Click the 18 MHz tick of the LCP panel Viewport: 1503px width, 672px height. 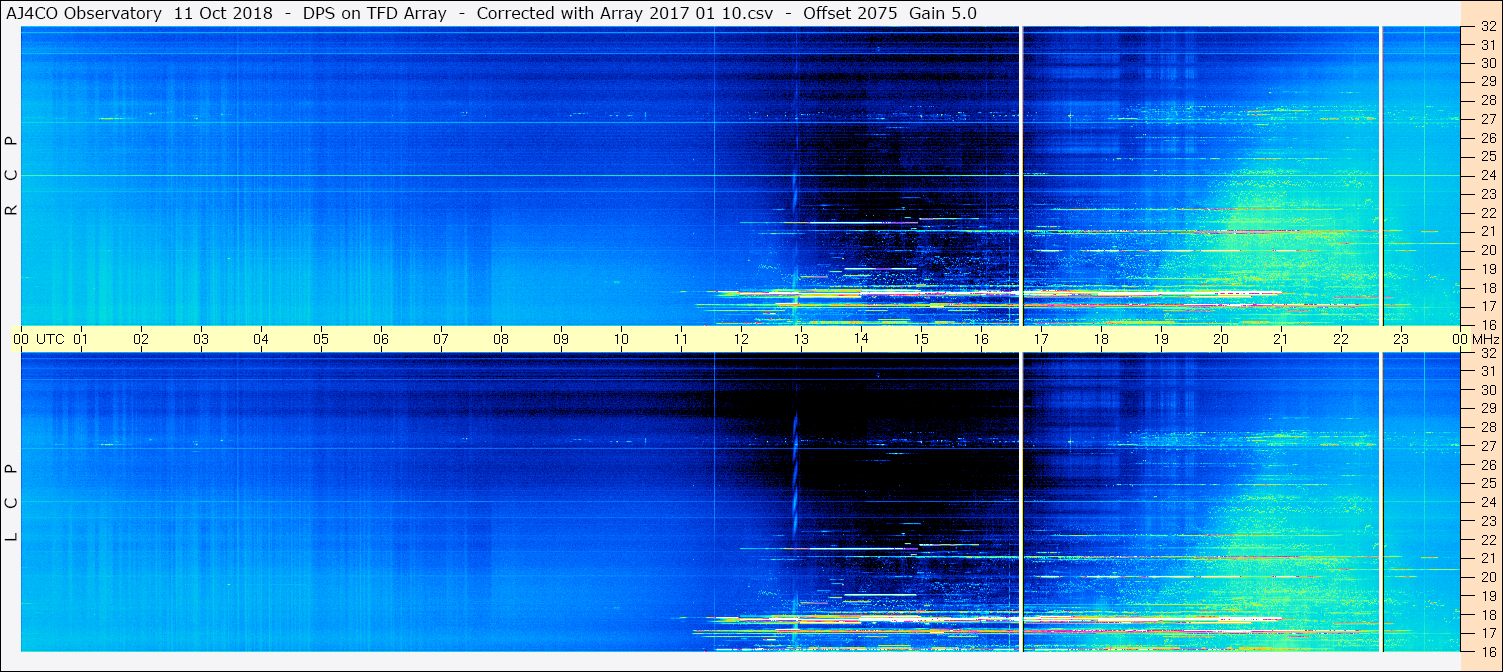pos(1487,615)
